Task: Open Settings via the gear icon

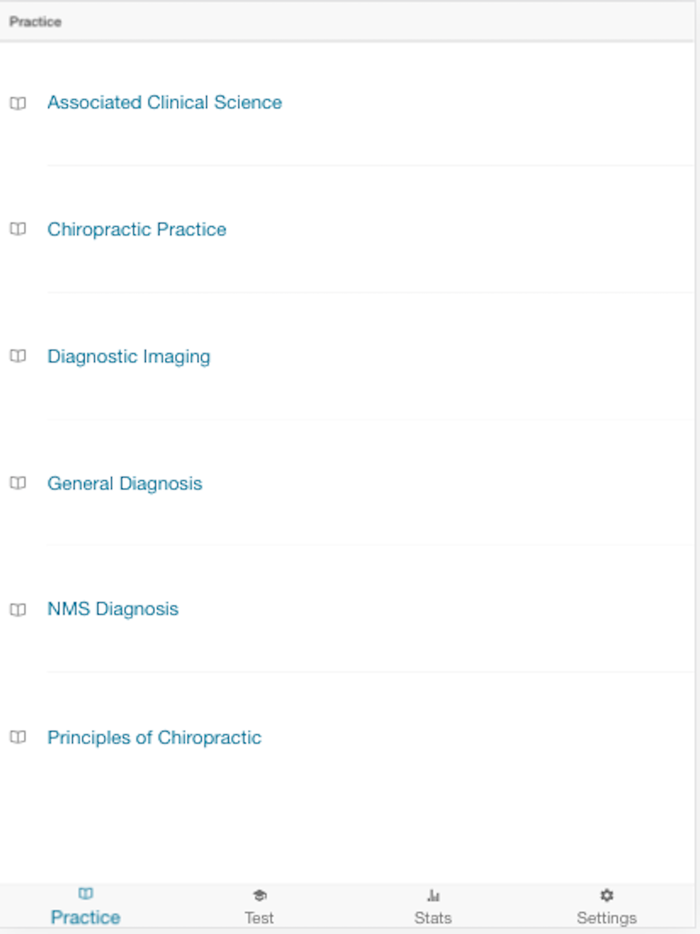Action: pyautogui.click(x=607, y=896)
